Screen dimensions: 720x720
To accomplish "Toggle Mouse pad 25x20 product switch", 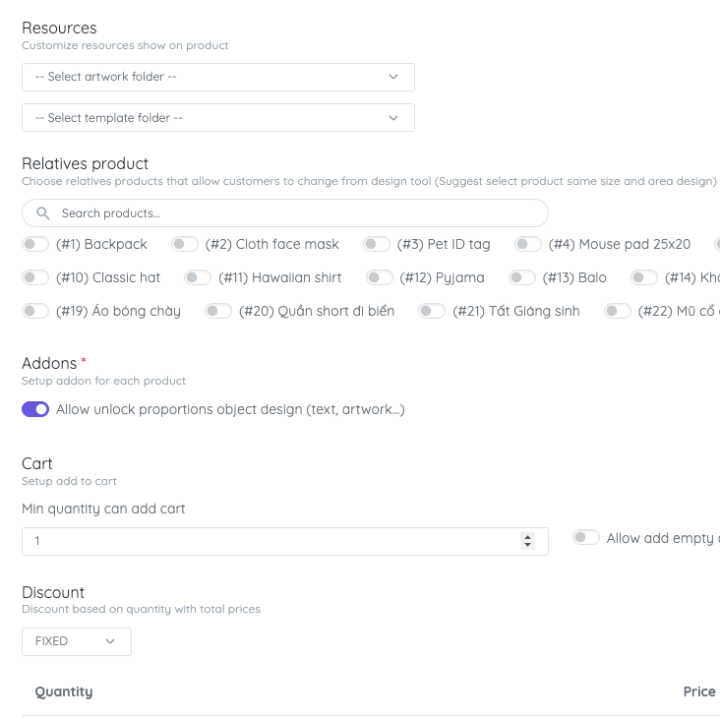I will [x=528, y=244].
